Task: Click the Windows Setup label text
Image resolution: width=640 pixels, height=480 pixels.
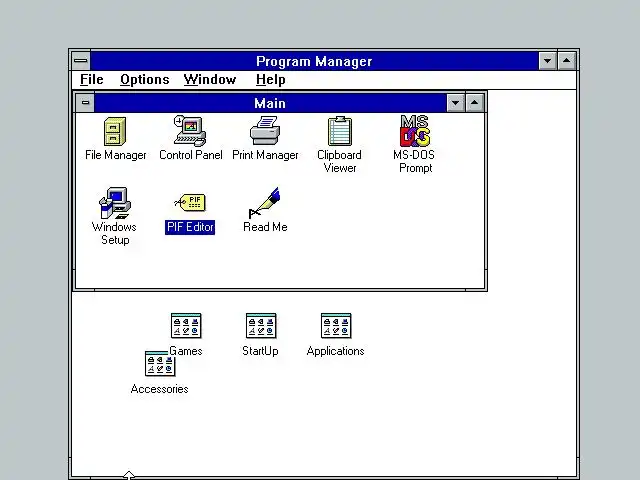Action: [x=115, y=233]
